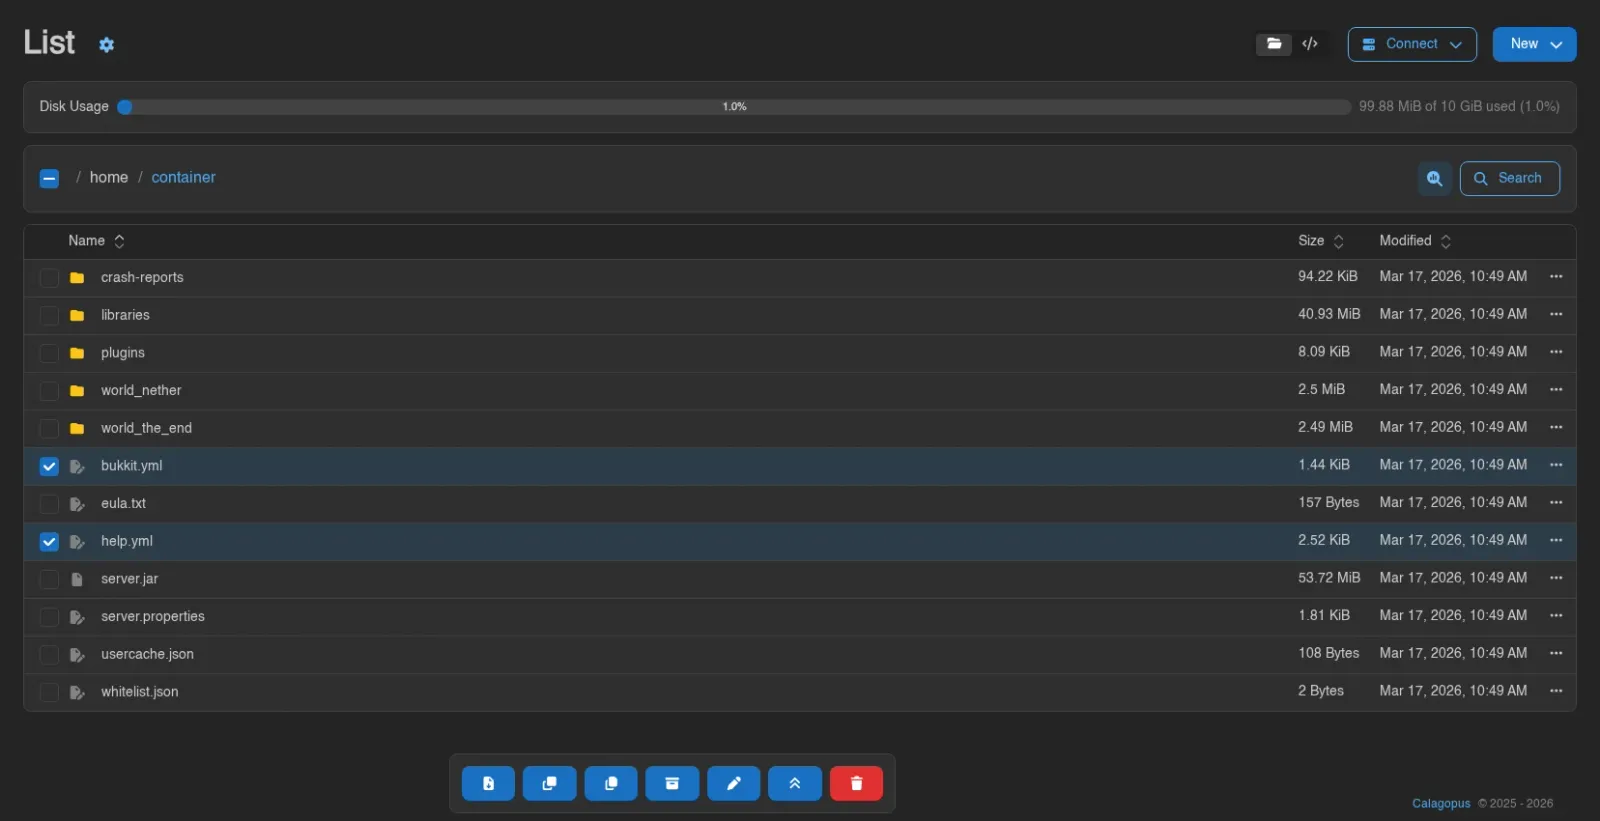Sort the file list by Modified date
The height and width of the screenshot is (821, 1600).
click(x=1415, y=241)
